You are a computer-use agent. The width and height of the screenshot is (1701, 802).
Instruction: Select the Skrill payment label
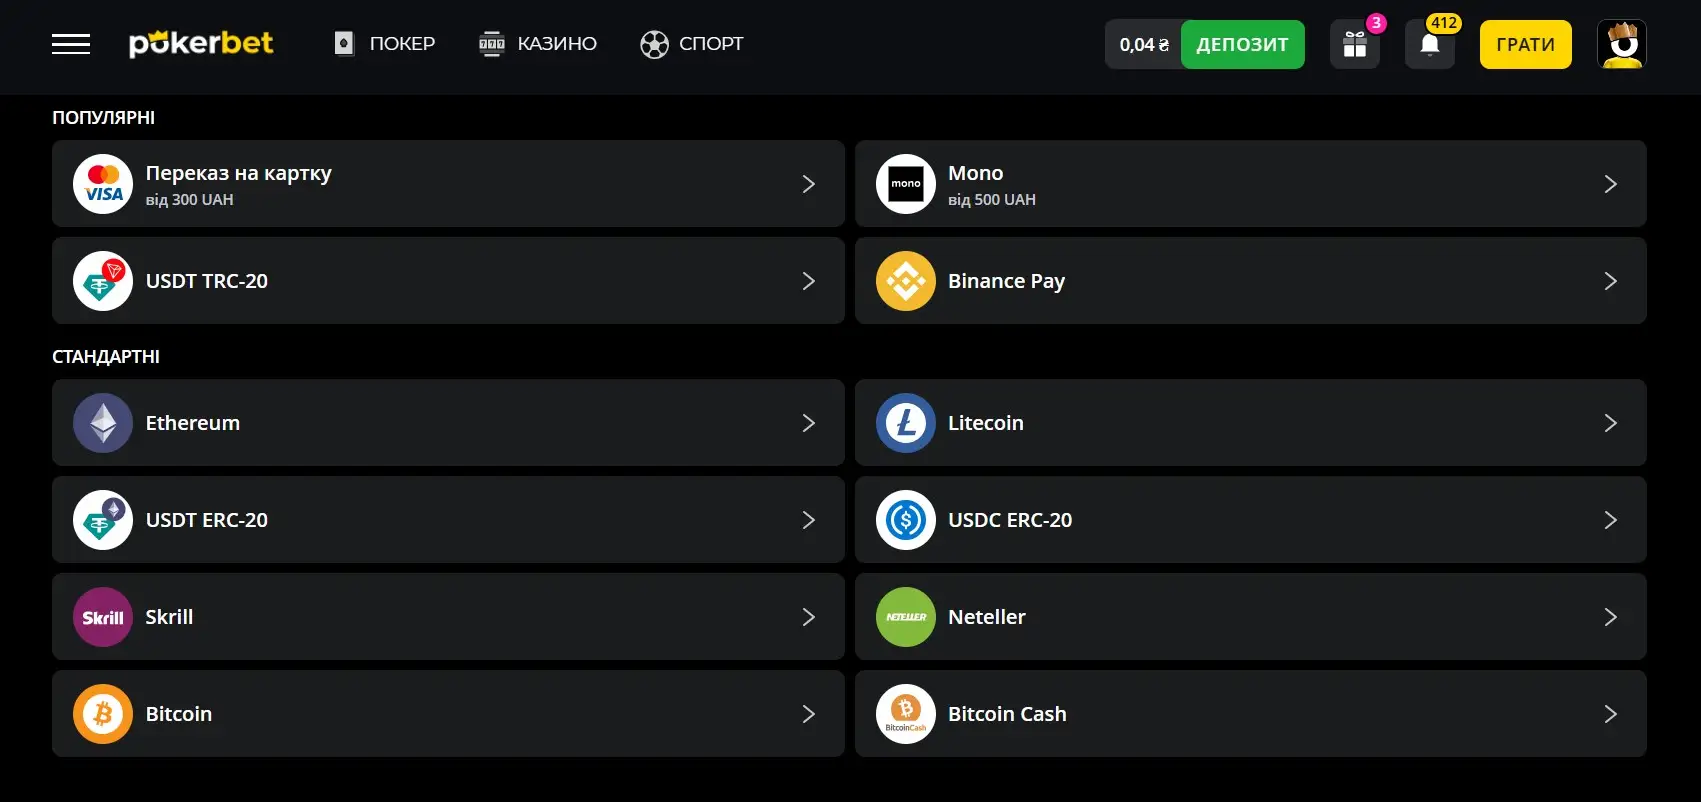[x=169, y=617]
